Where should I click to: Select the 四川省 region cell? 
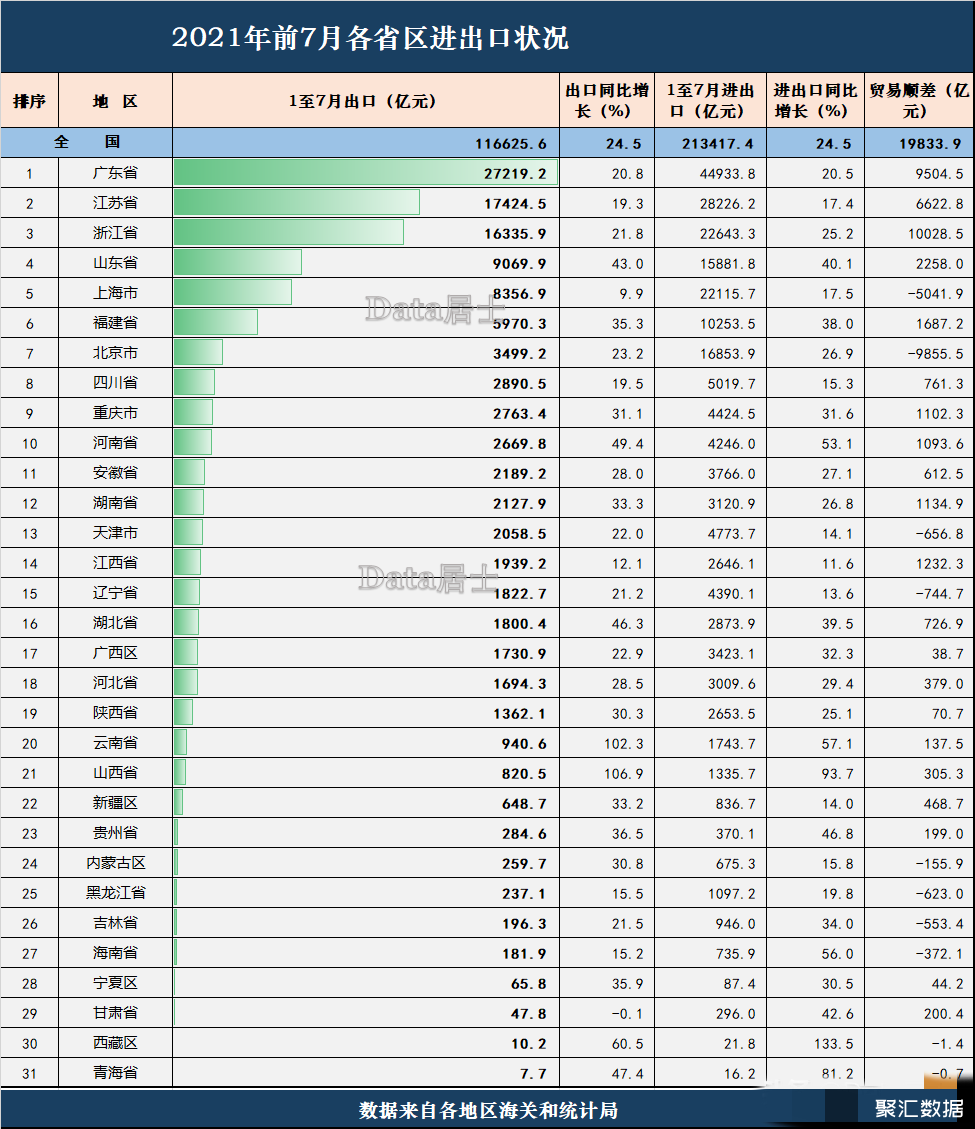[x=115, y=383]
